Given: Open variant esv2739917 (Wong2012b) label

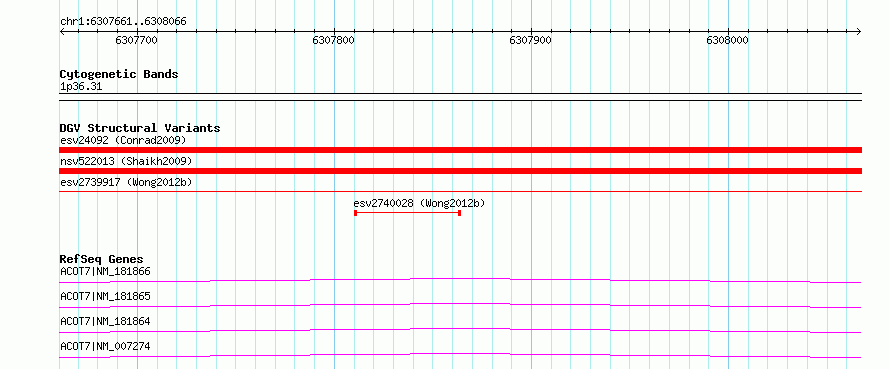Looking at the screenshot, I should pyautogui.click(x=126, y=182).
